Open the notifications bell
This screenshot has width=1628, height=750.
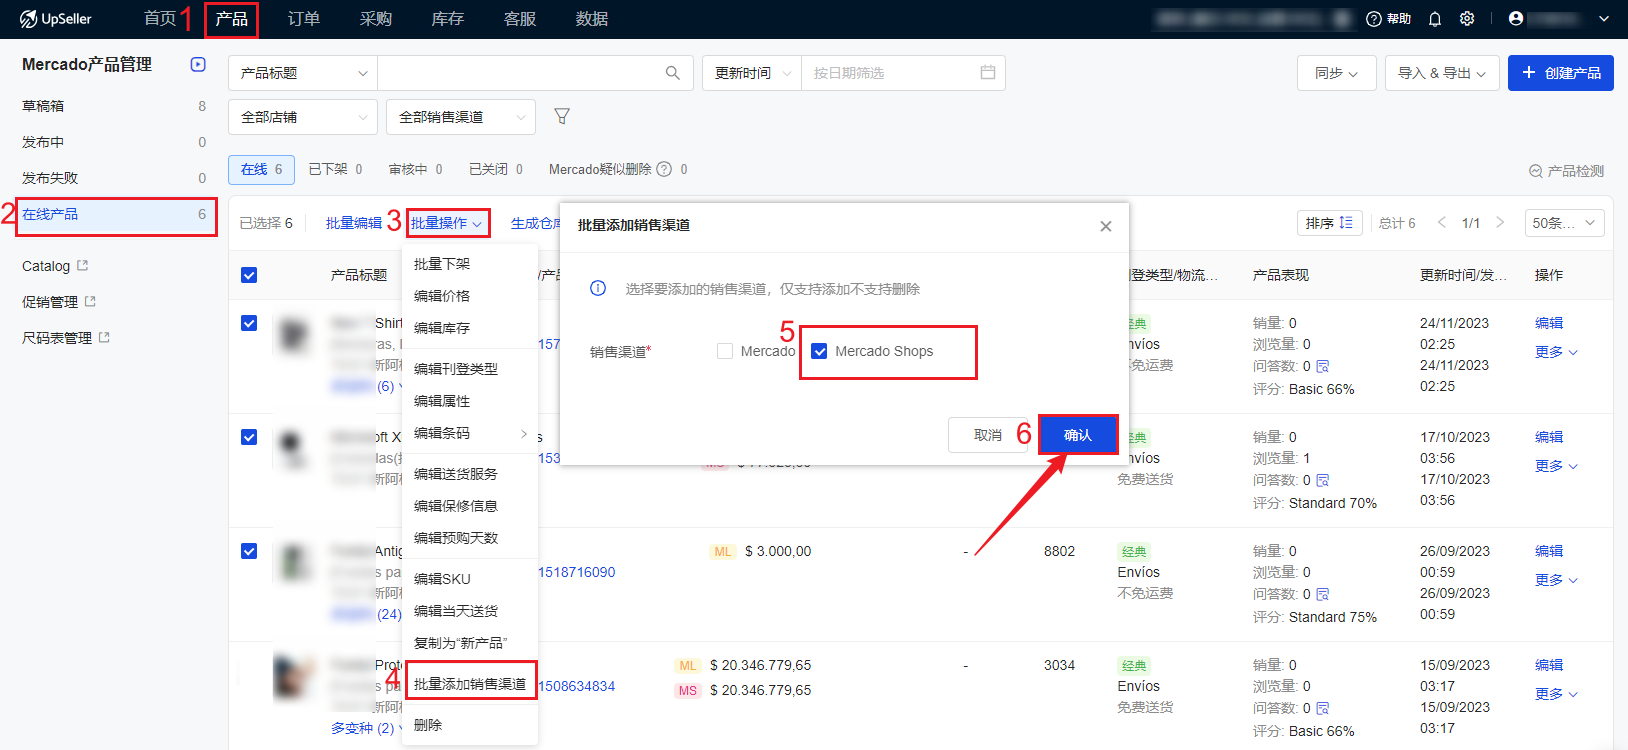pyautogui.click(x=1435, y=19)
